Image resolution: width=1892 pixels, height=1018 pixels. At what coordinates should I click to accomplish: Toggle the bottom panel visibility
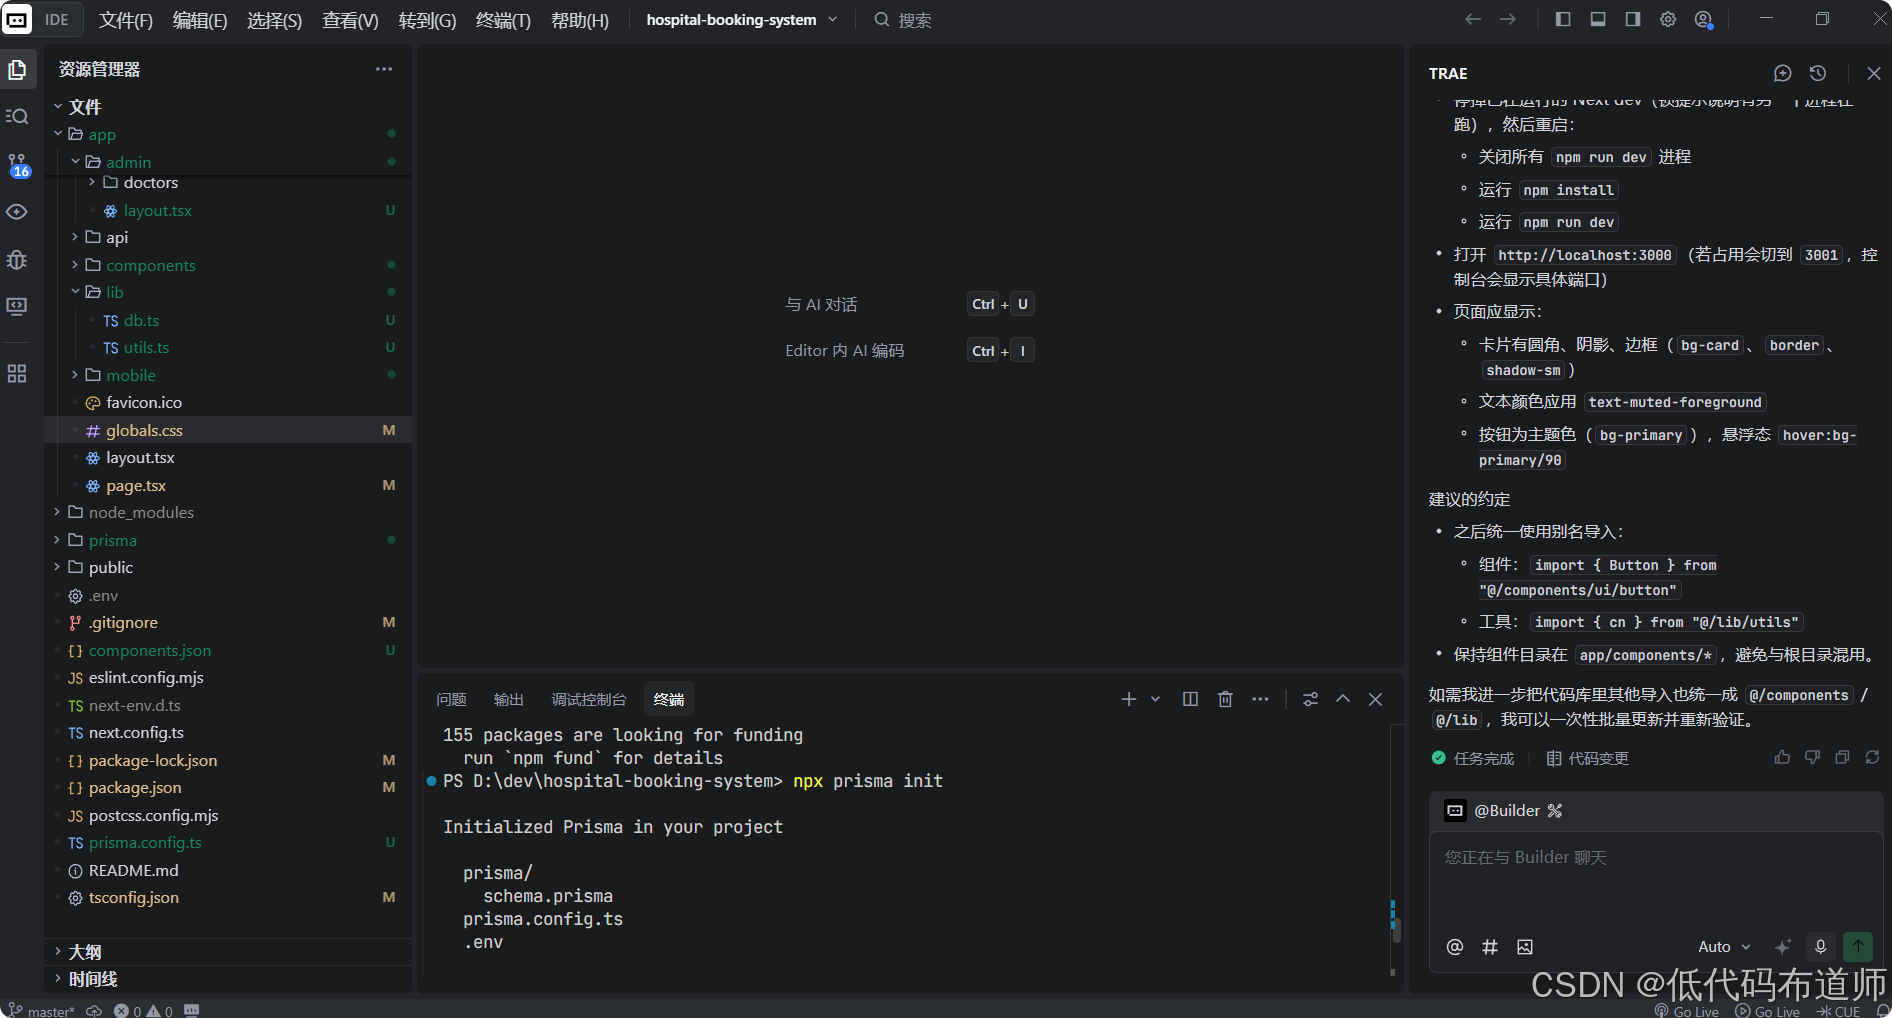1597,18
